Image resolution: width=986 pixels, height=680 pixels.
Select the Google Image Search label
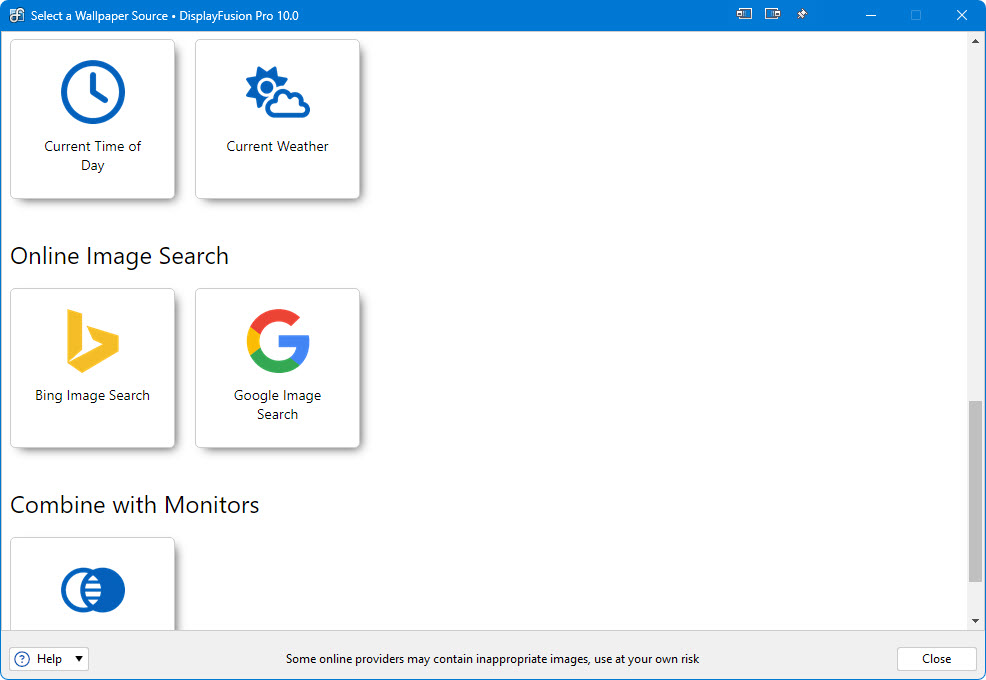tap(277, 405)
